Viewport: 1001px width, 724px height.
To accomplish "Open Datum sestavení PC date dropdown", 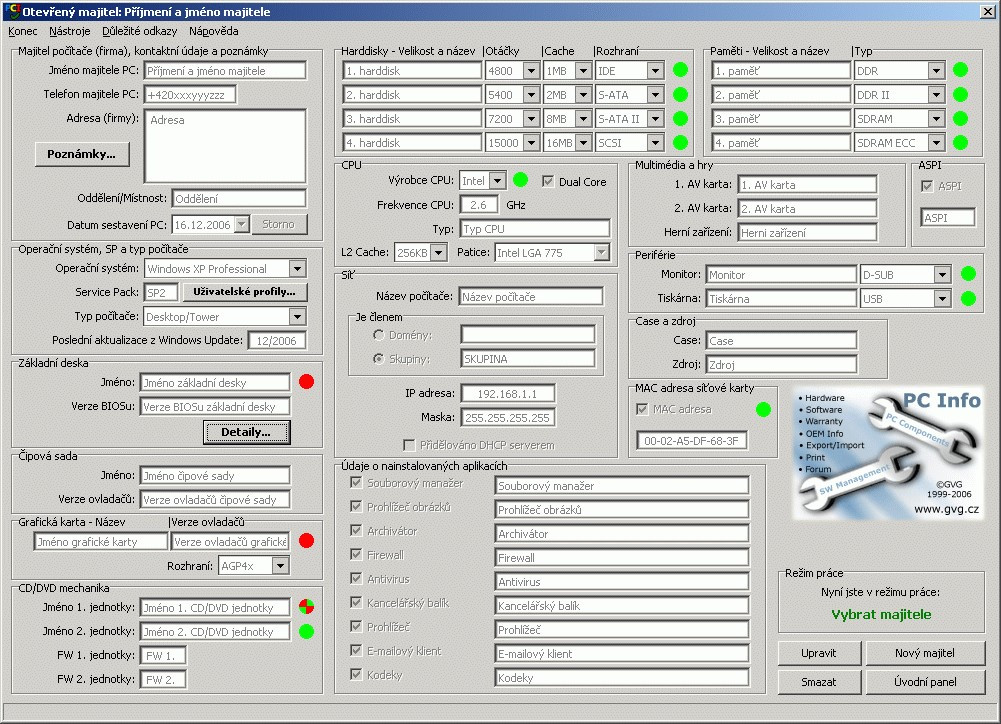I will point(241,225).
